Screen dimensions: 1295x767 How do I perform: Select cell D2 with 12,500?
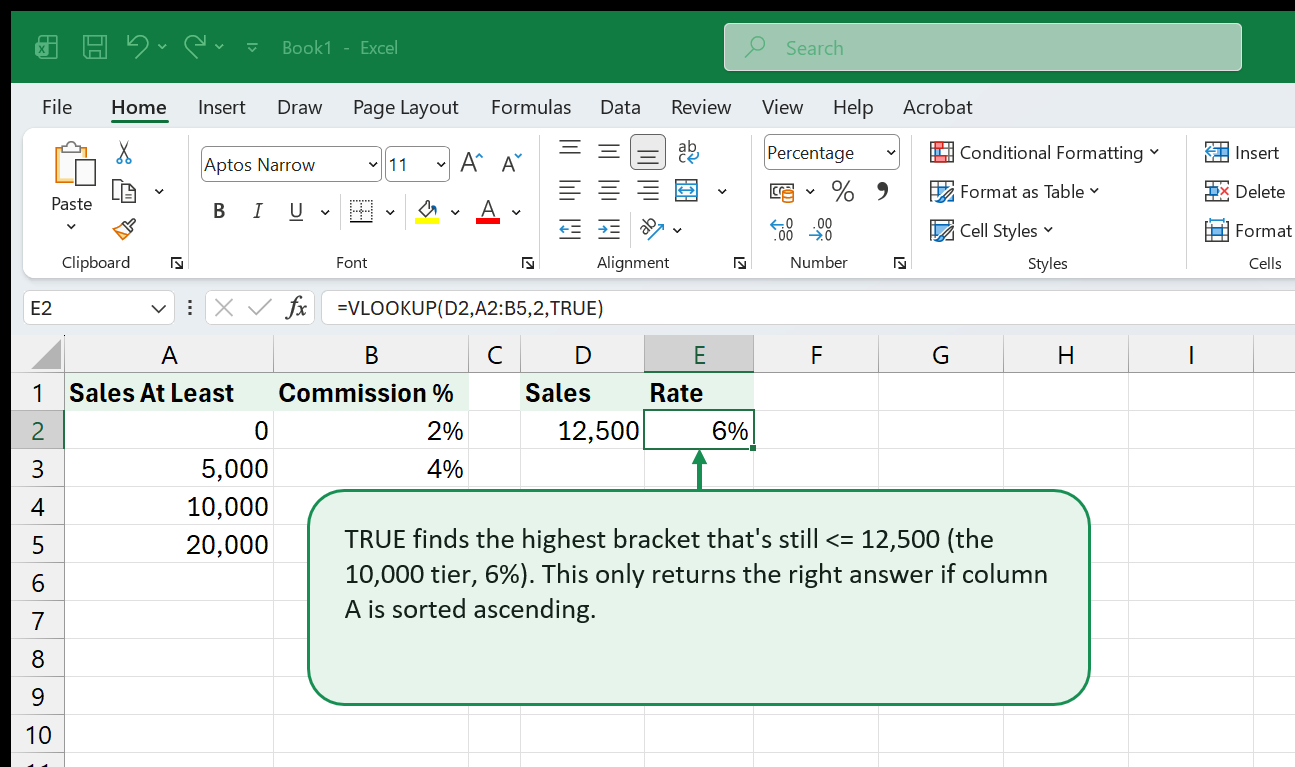click(x=583, y=431)
